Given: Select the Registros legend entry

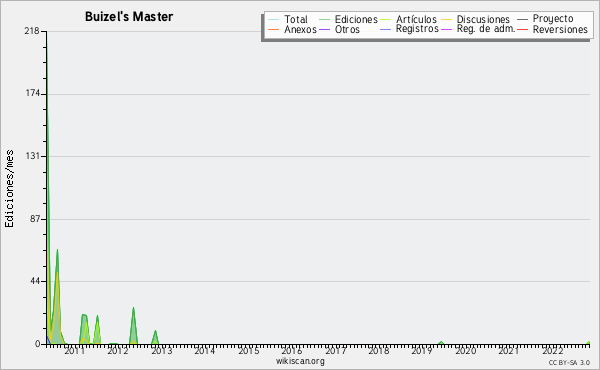Looking at the screenshot, I should [409, 29].
